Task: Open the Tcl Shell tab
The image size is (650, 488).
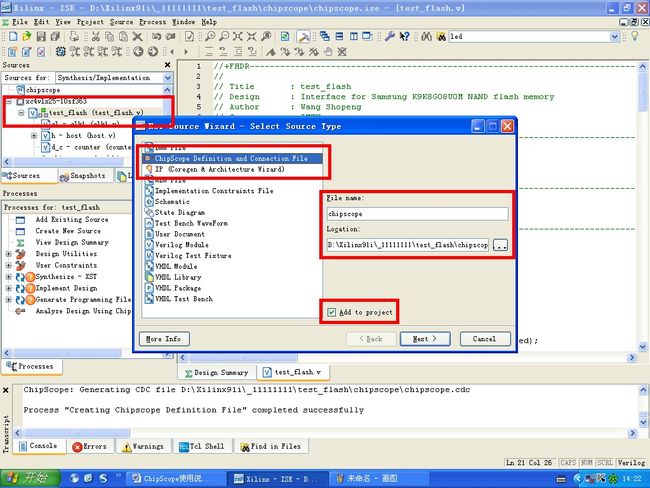Action: tap(201, 447)
